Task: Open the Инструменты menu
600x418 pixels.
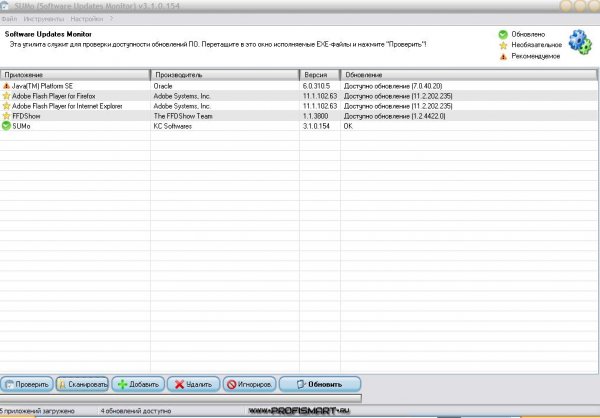Action: pyautogui.click(x=44, y=19)
